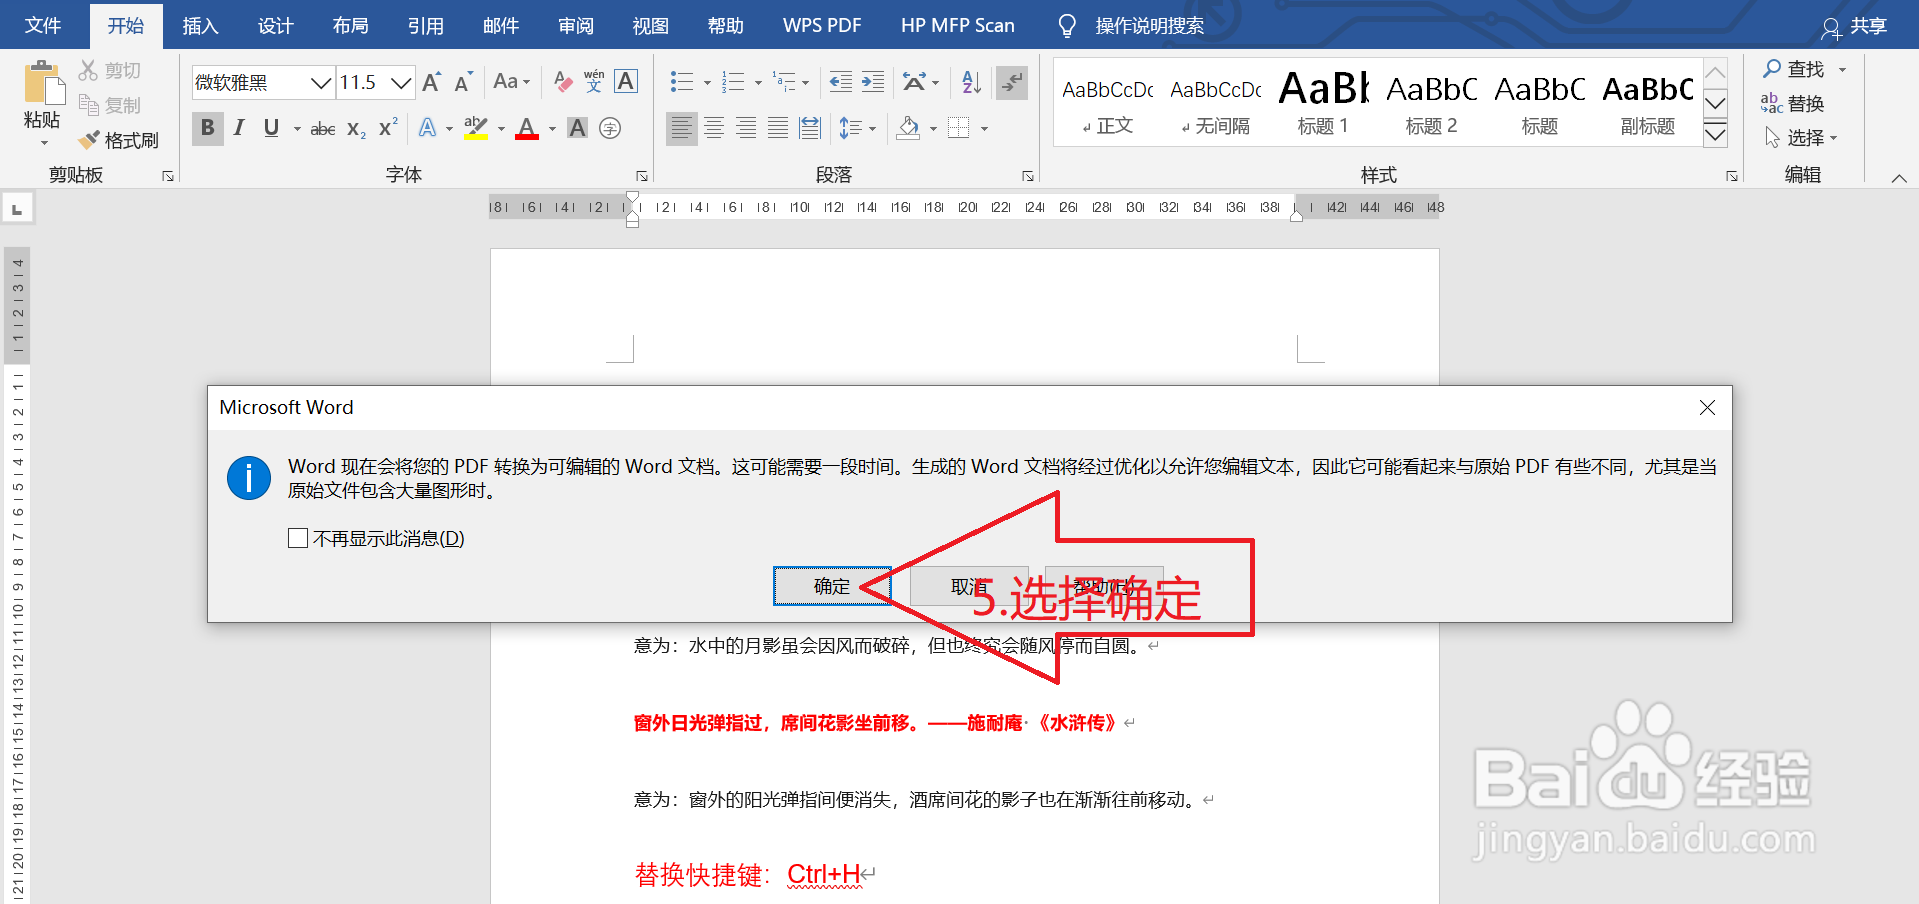This screenshot has height=904, width=1919.
Task: Open the font size dropdown
Action: 401,82
